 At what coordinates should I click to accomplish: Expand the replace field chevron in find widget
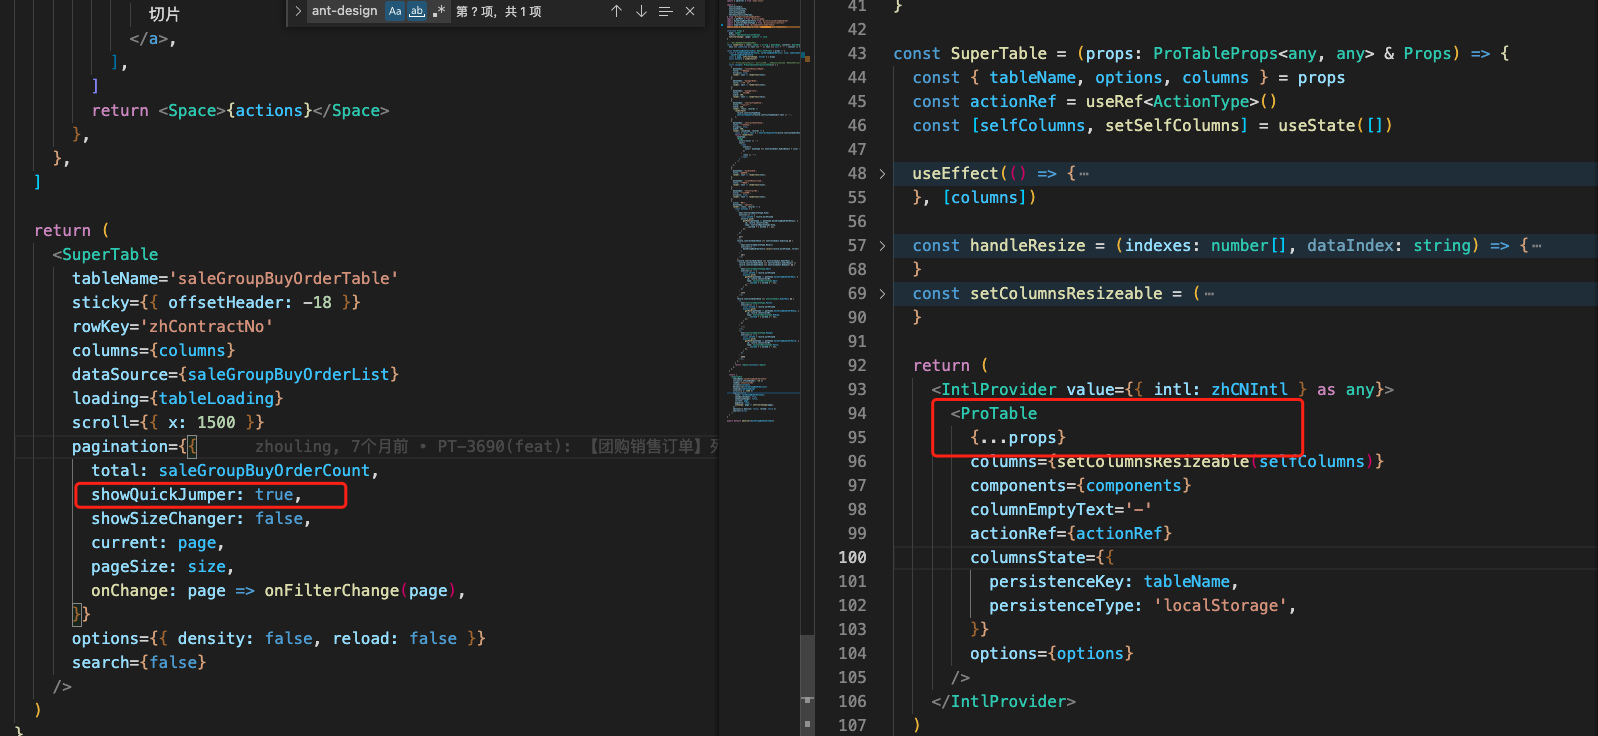tap(298, 11)
